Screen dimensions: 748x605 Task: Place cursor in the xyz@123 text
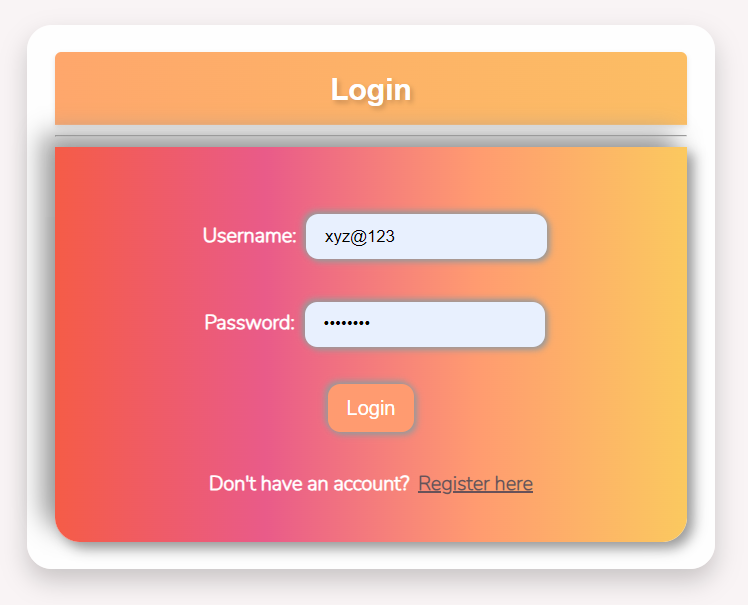coord(360,237)
